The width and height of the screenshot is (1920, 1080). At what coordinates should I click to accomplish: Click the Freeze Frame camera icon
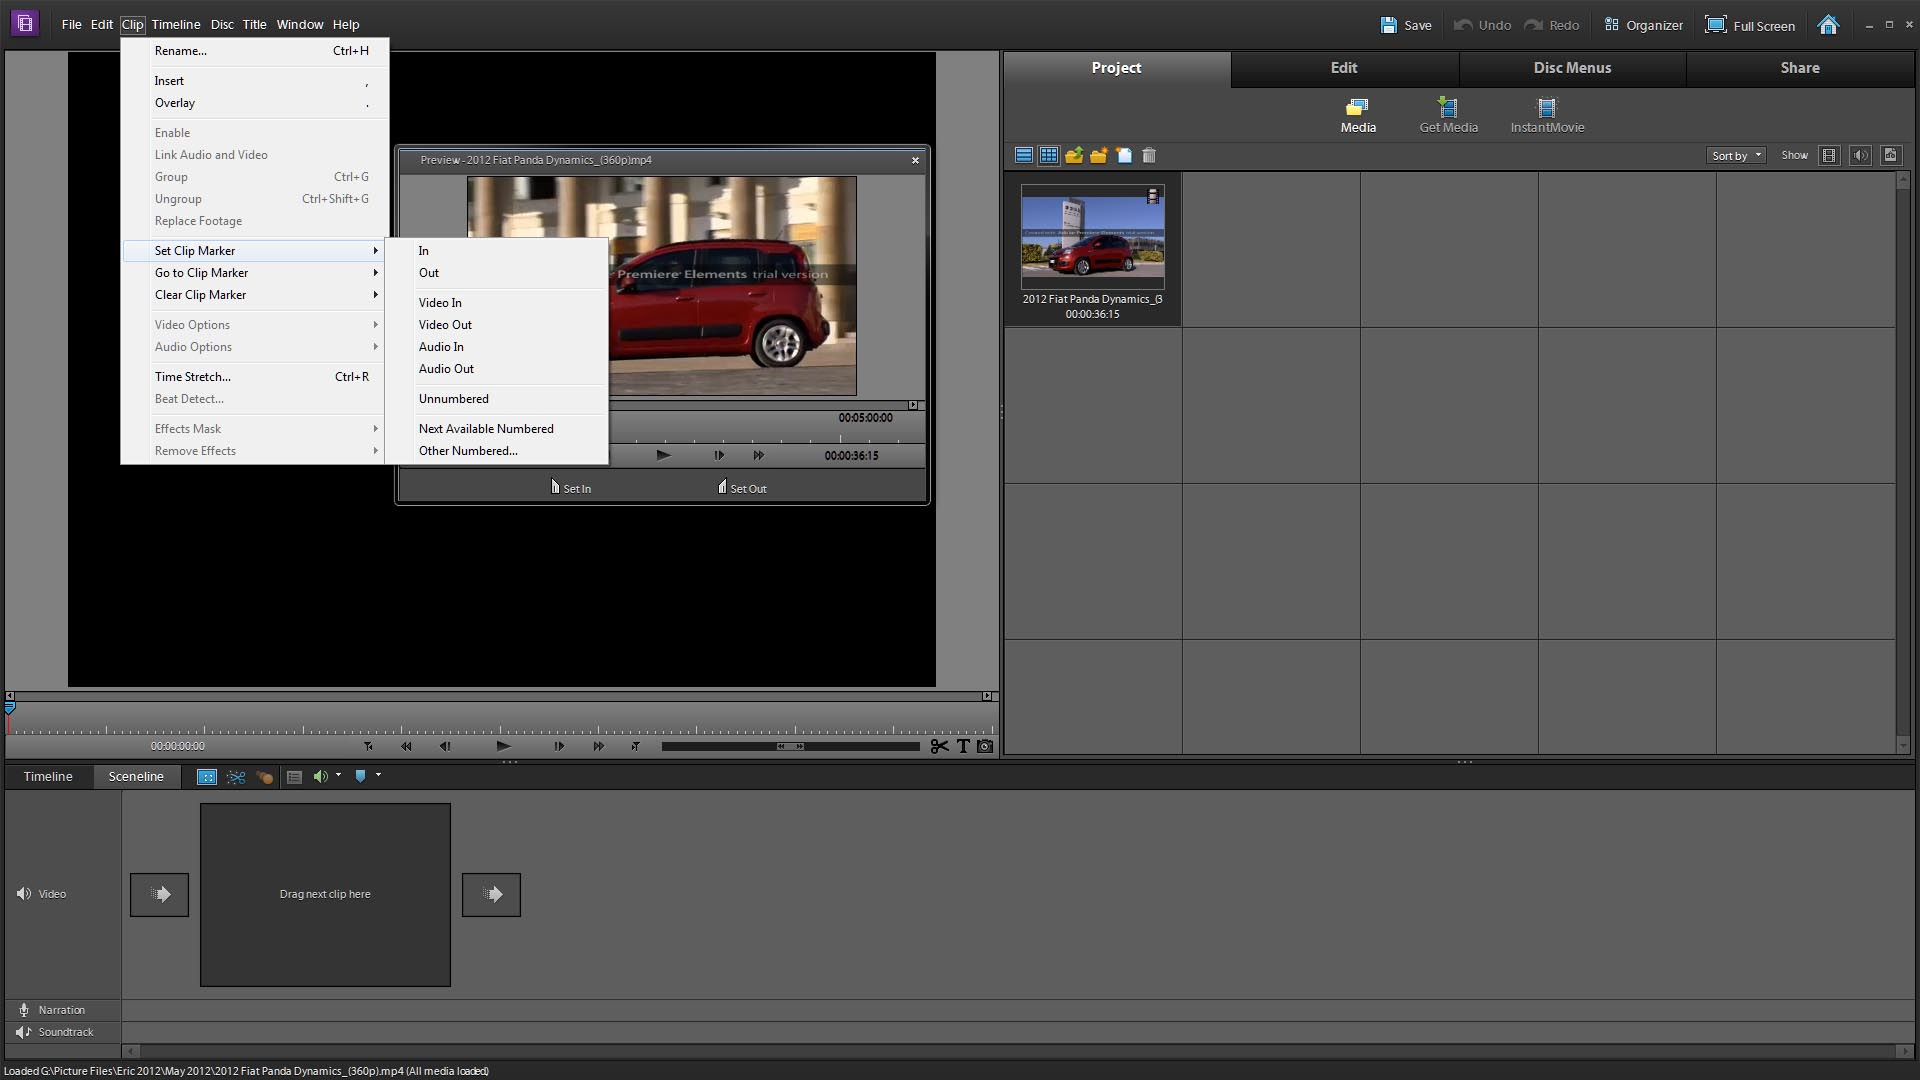985,746
